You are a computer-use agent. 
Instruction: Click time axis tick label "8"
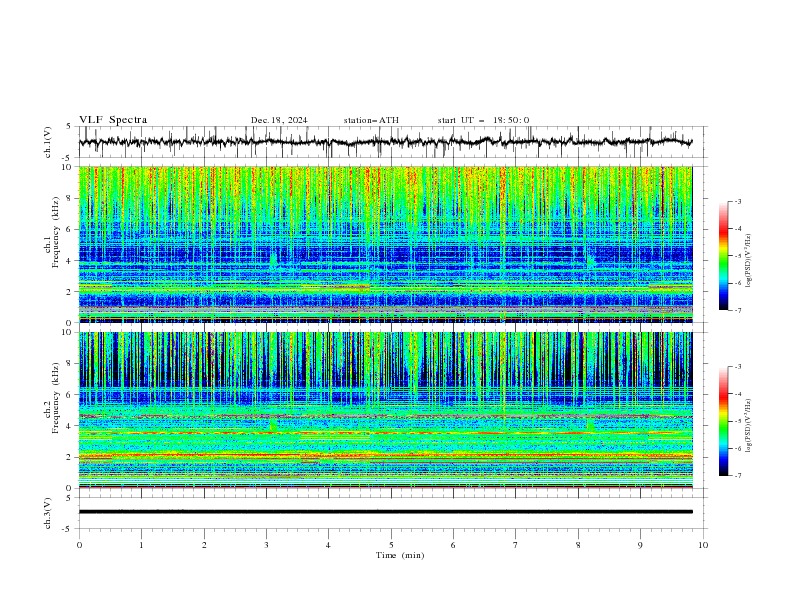pos(578,545)
